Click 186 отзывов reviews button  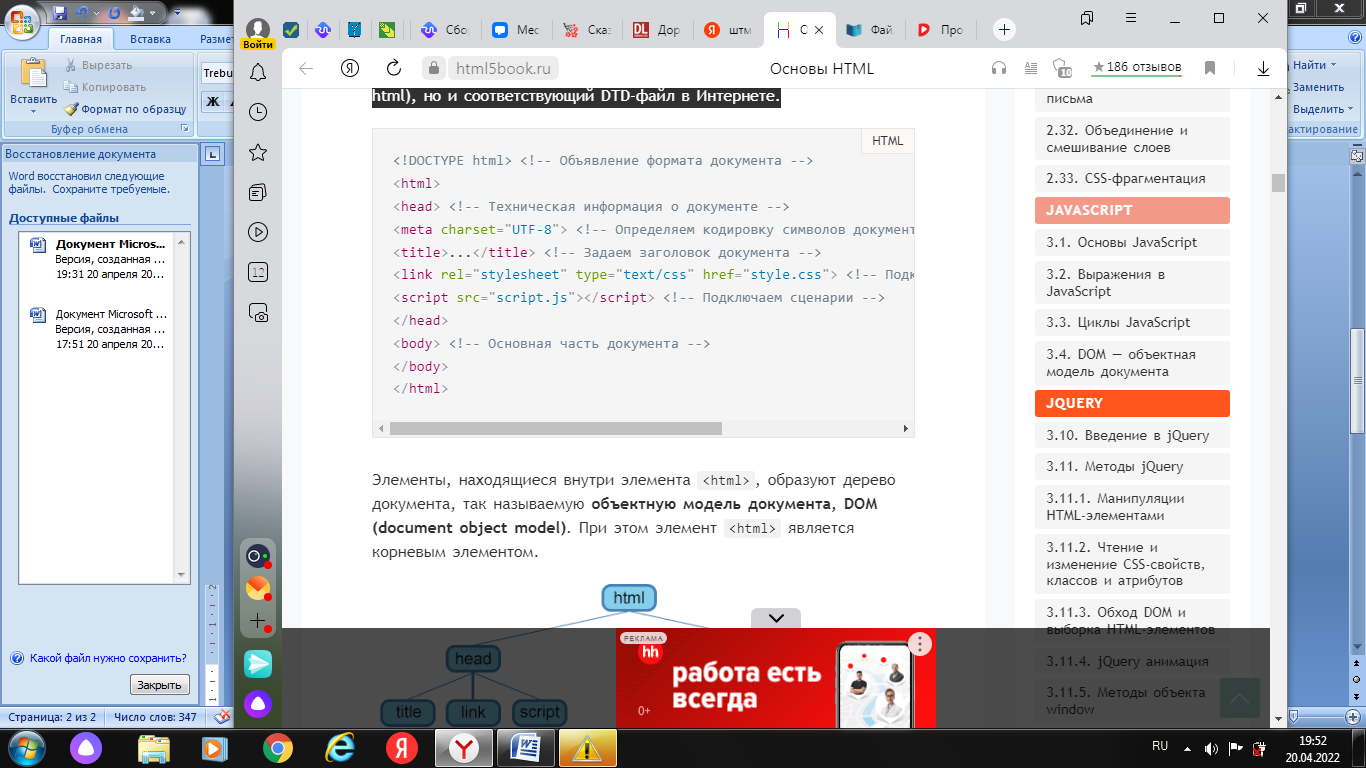click(x=1137, y=68)
